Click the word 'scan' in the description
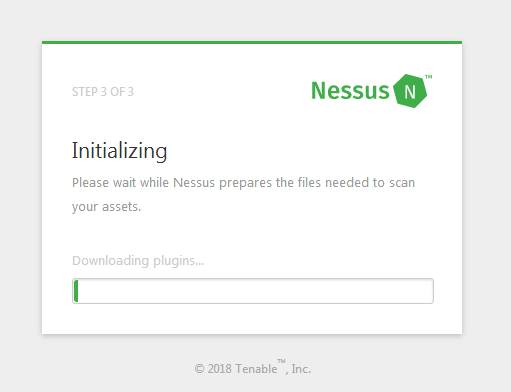 [402, 183]
